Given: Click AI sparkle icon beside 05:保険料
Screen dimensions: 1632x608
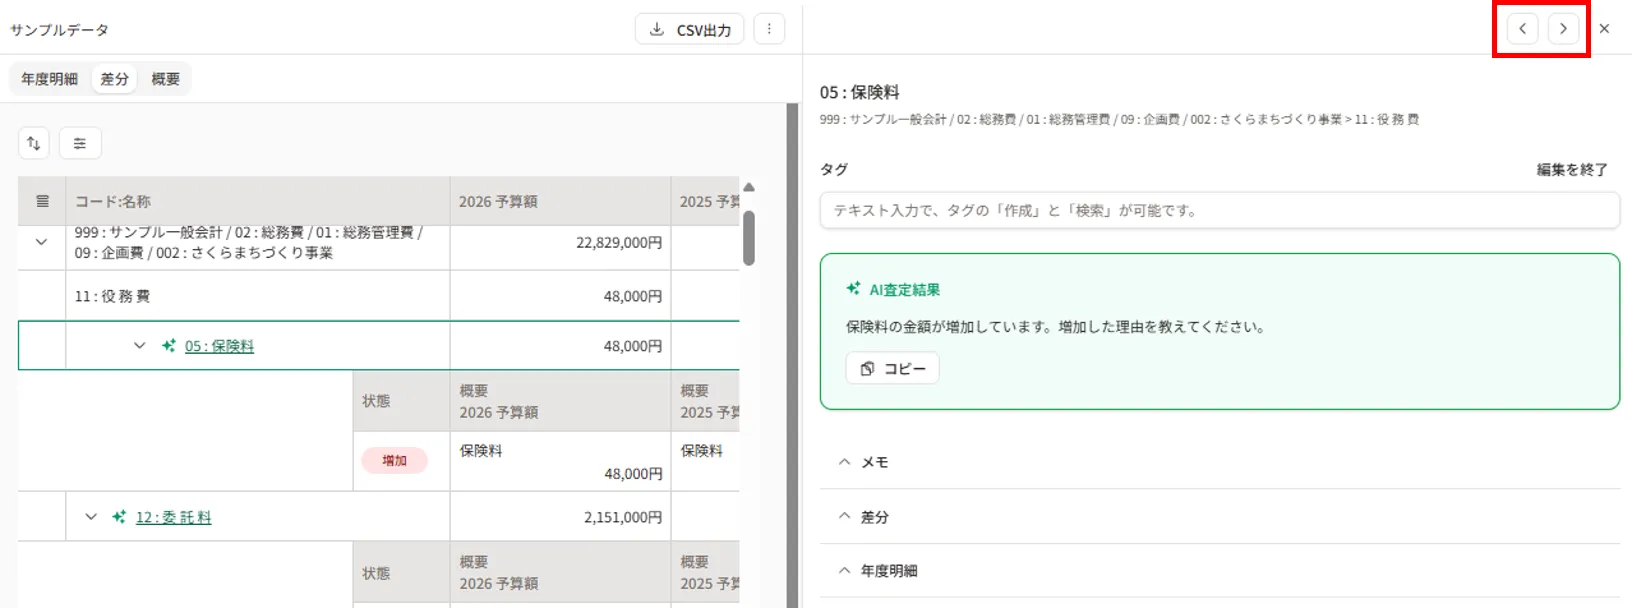Looking at the screenshot, I should click(168, 346).
